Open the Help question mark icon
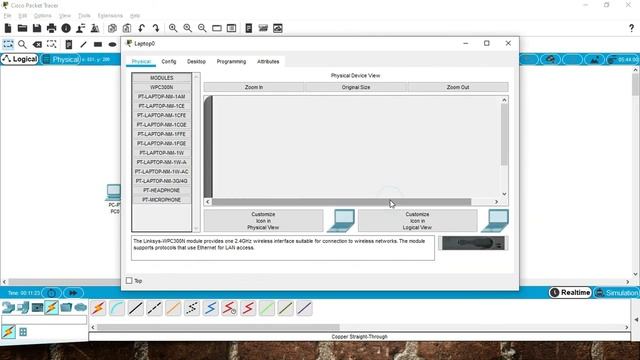640x360 pixels. (x=631, y=28)
